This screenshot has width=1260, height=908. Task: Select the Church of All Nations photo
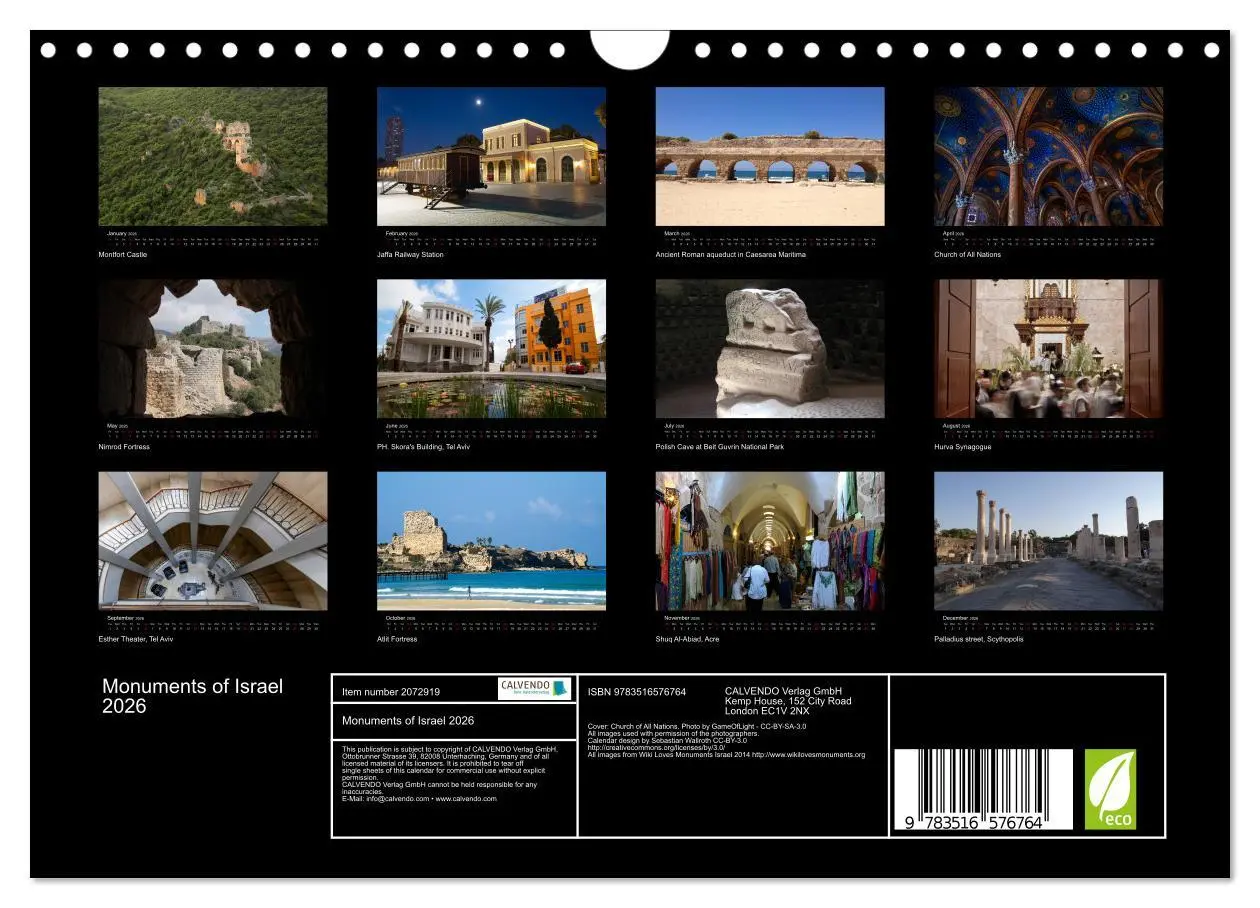(1047, 155)
